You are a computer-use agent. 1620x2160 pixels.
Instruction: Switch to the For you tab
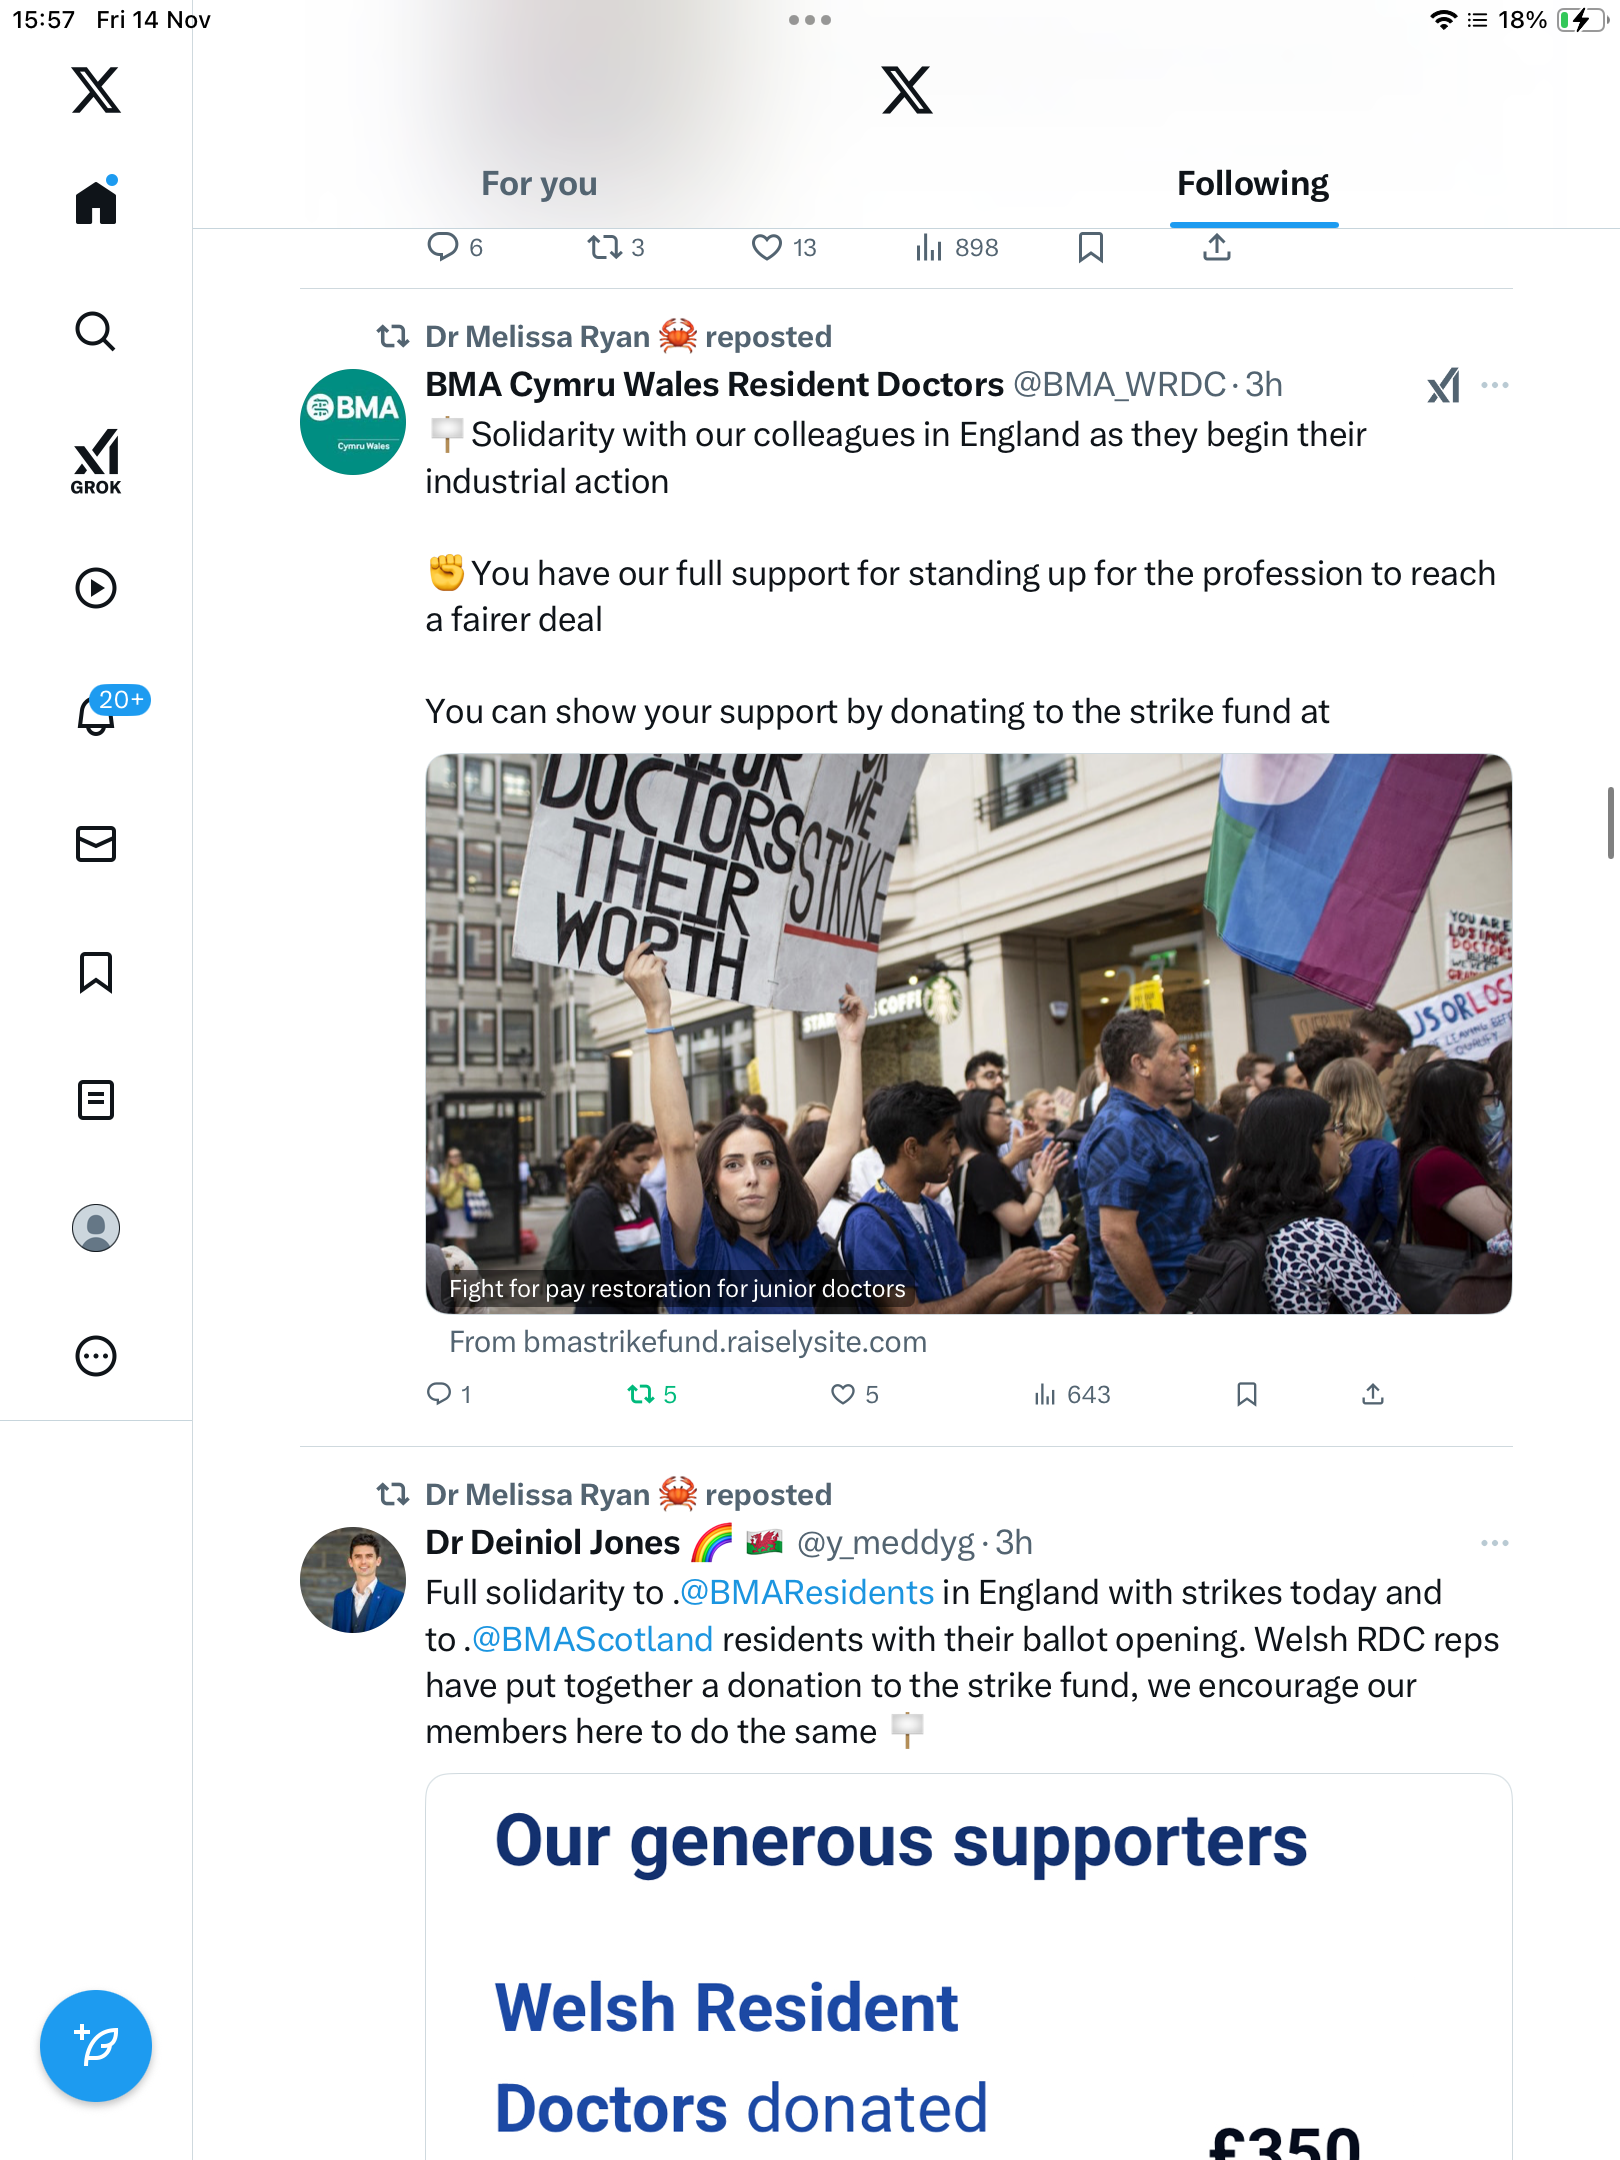pyautogui.click(x=539, y=184)
